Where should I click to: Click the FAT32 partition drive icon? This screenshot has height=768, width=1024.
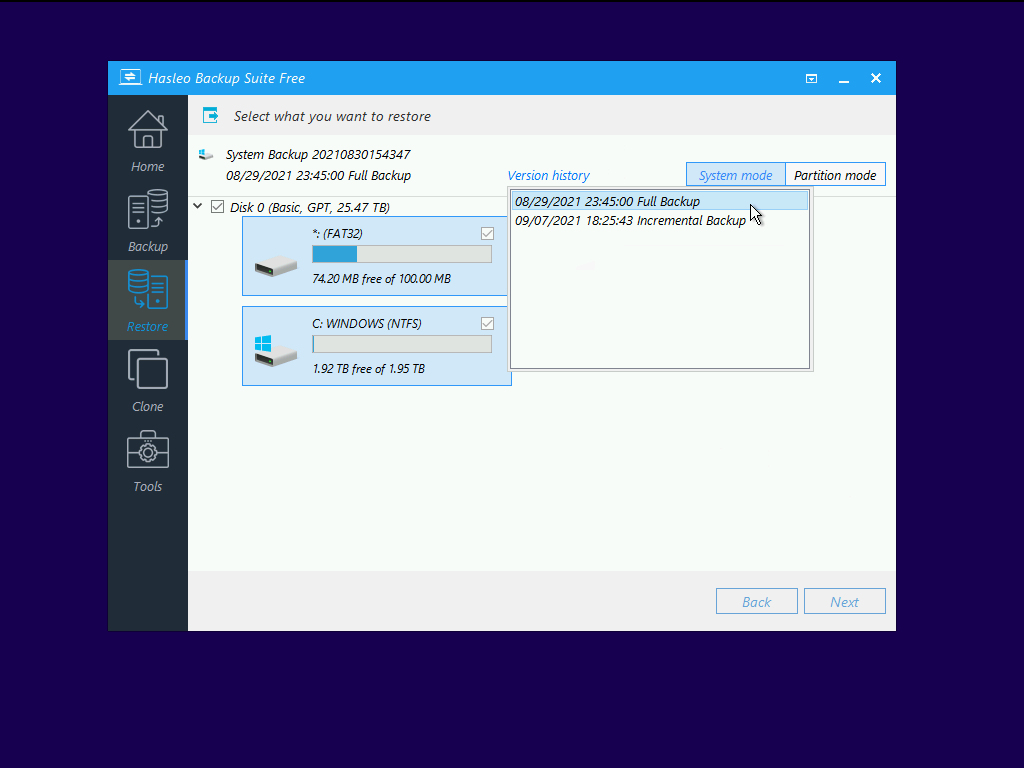(x=275, y=266)
